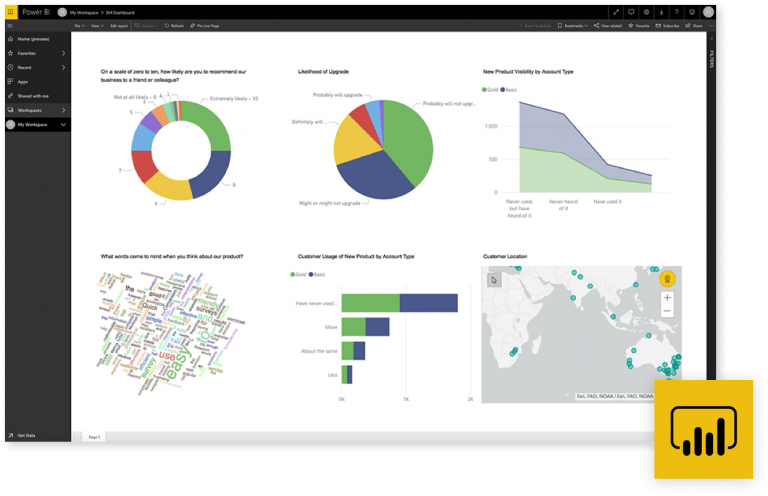This screenshot has width=768, height=496.
Task: Open the Explore dropdown
Action: pos(147,26)
